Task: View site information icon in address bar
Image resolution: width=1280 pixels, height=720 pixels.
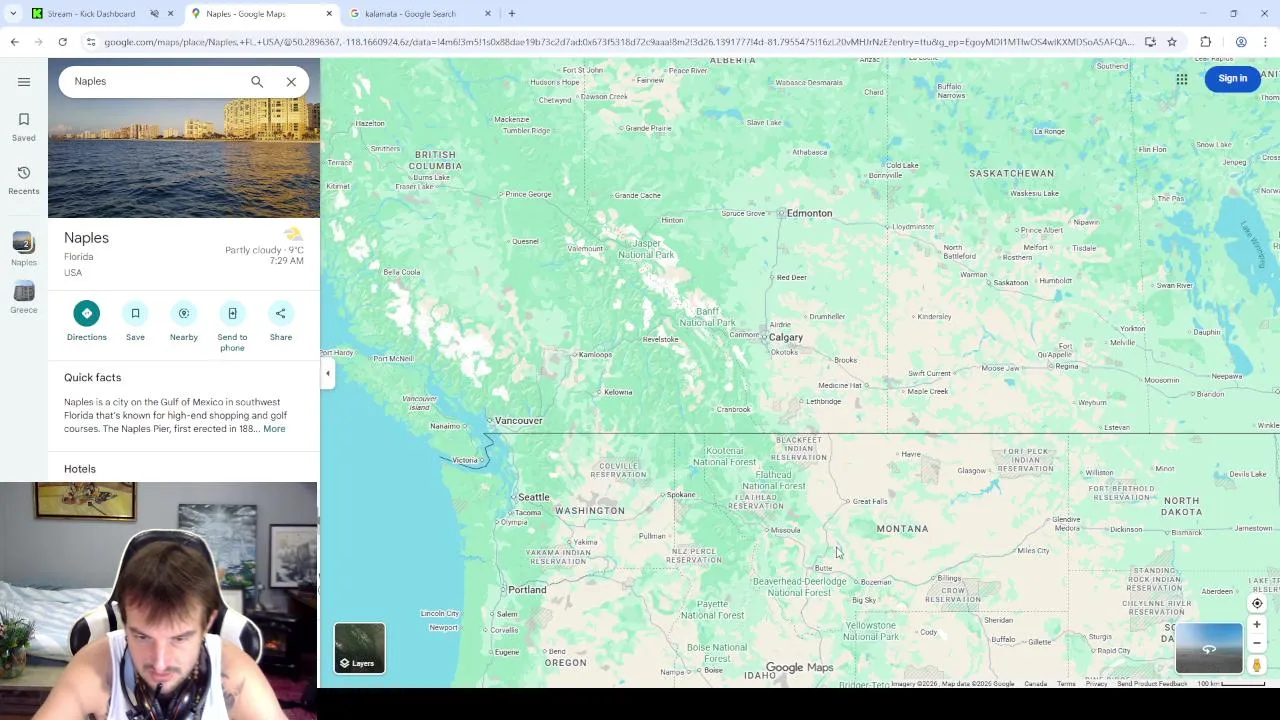Action: pos(91,42)
